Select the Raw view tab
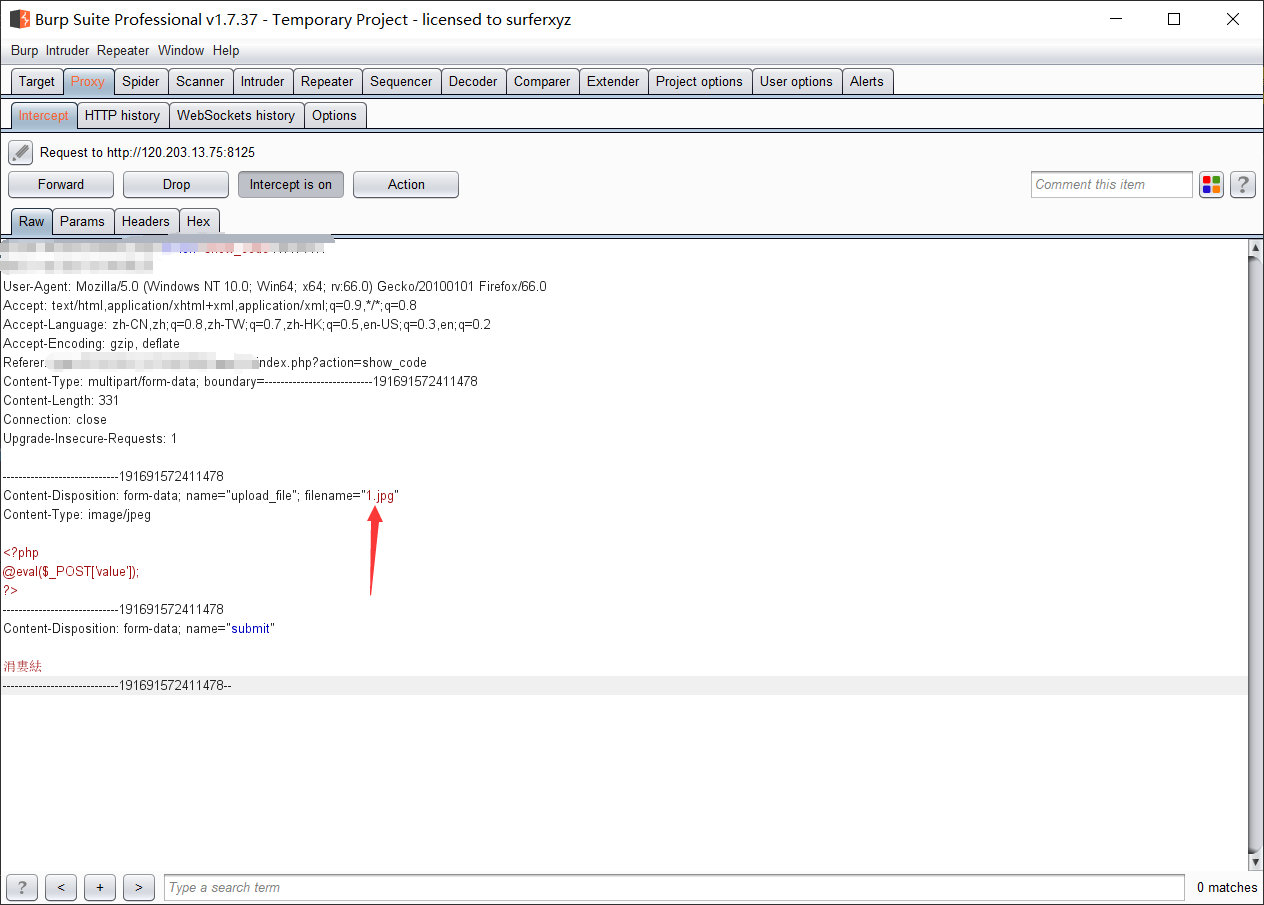 32,222
